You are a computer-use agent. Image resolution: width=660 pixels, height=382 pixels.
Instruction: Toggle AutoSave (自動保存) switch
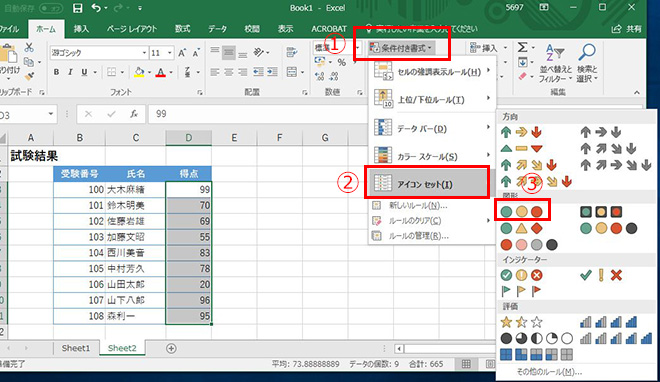[51, 8]
